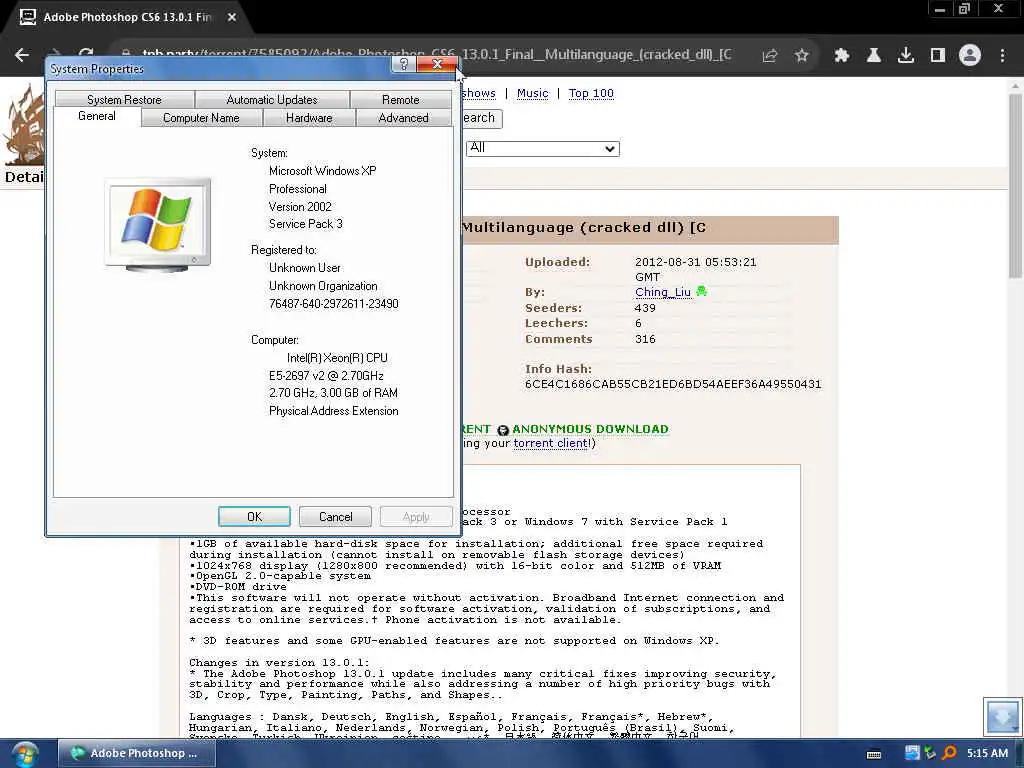Click the Comments count 316
This screenshot has width=1024, height=768.
coord(645,339)
